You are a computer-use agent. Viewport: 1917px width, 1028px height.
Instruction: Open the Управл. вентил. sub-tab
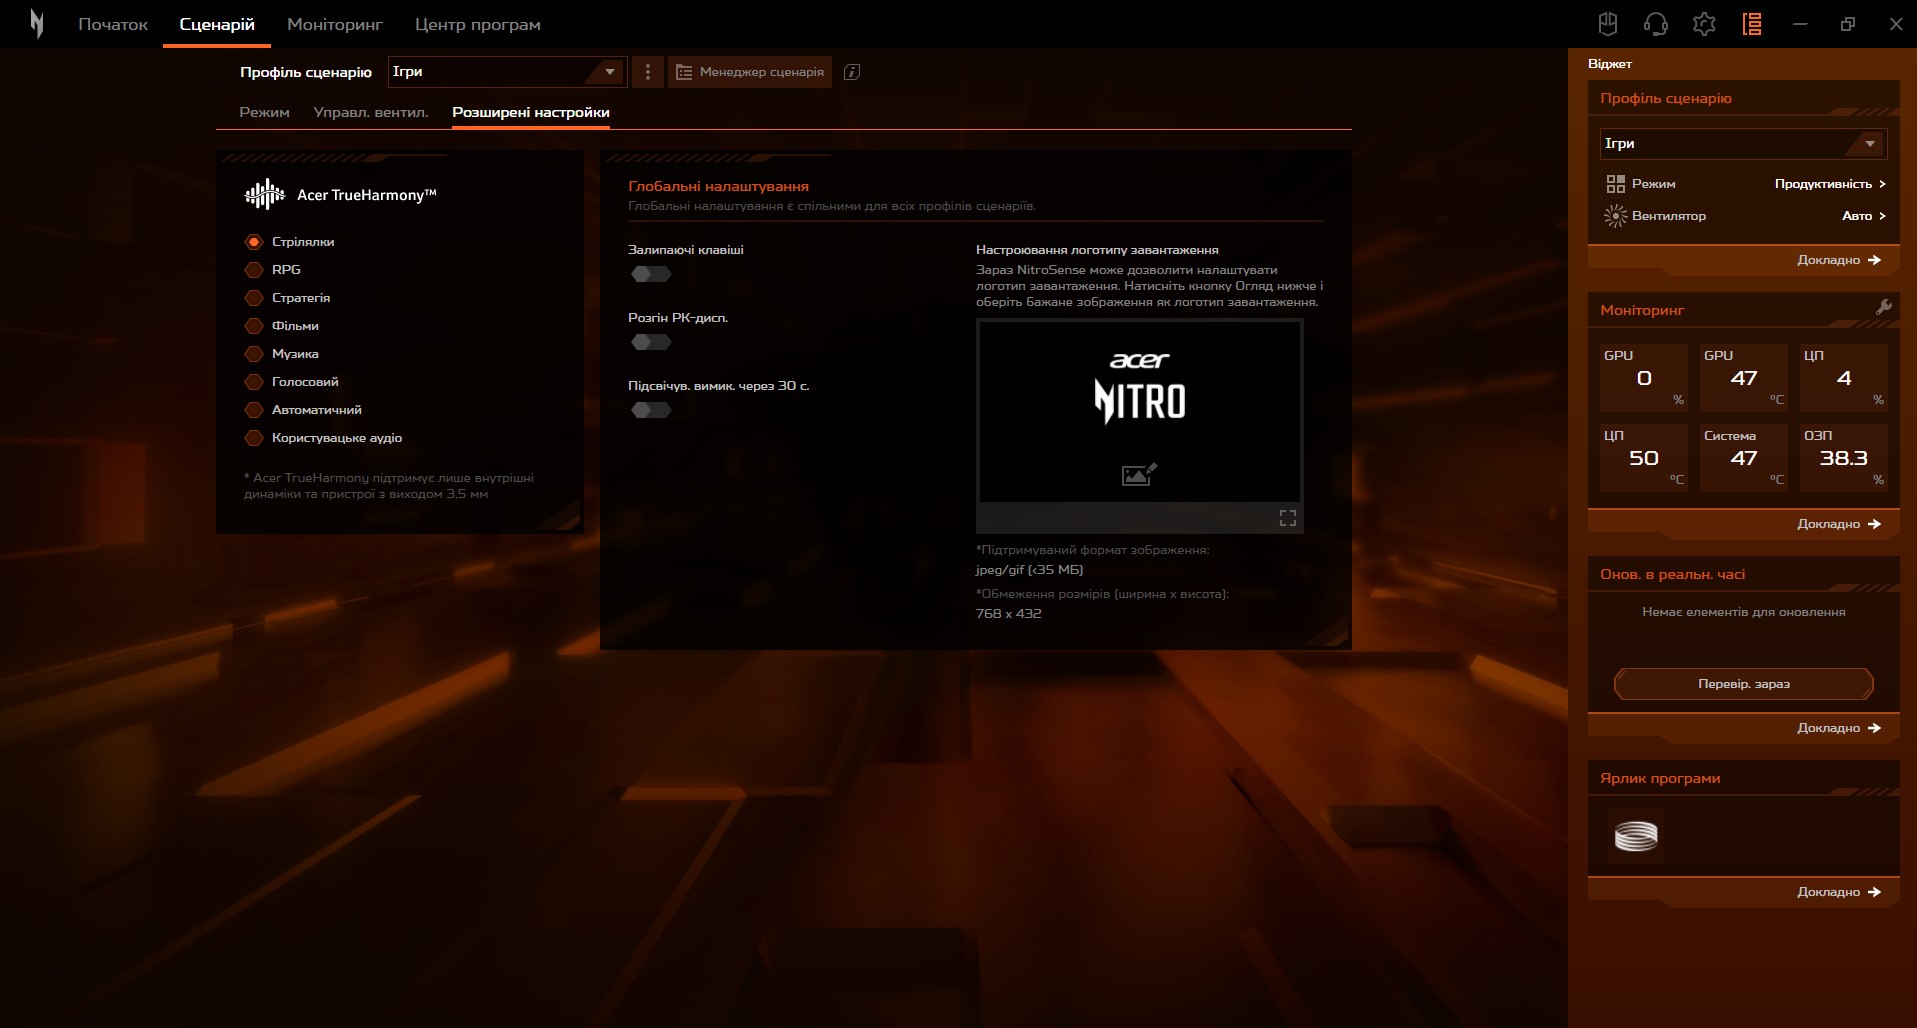(x=370, y=112)
